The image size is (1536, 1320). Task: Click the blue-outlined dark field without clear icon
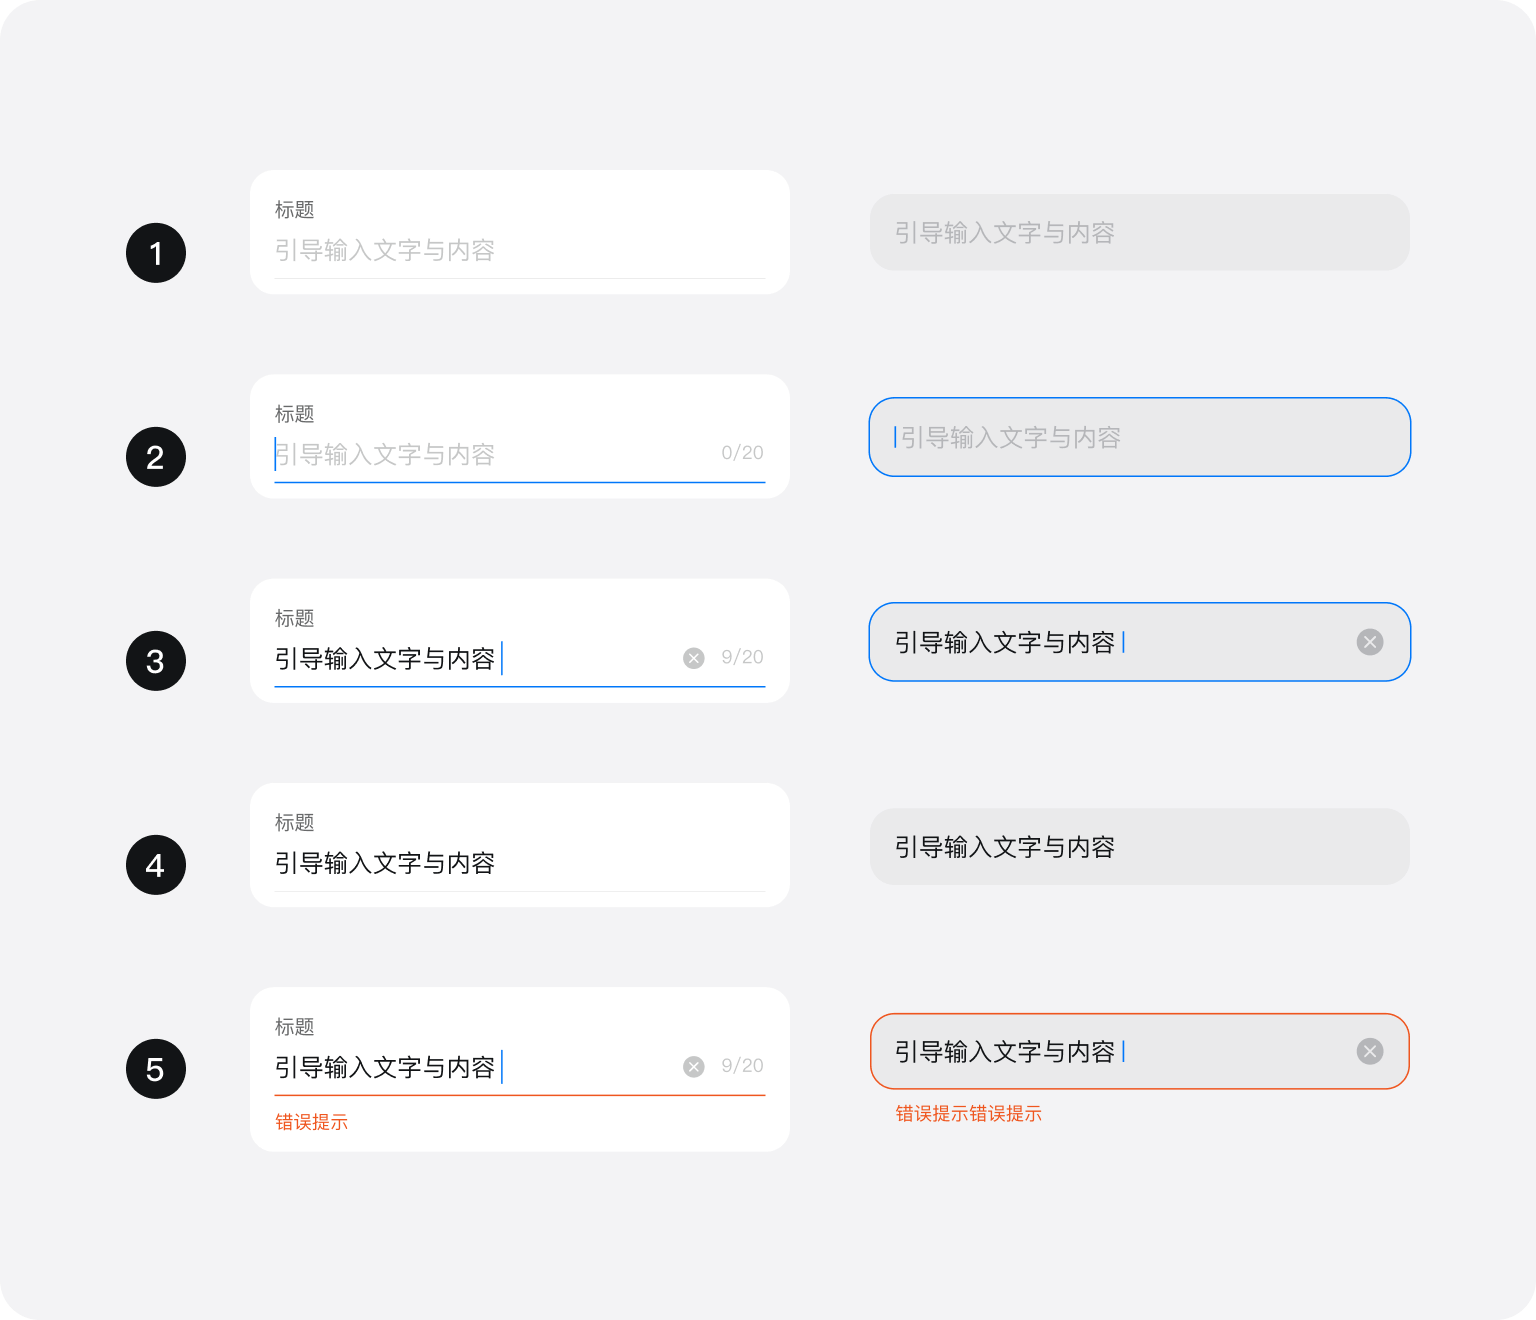point(1139,437)
